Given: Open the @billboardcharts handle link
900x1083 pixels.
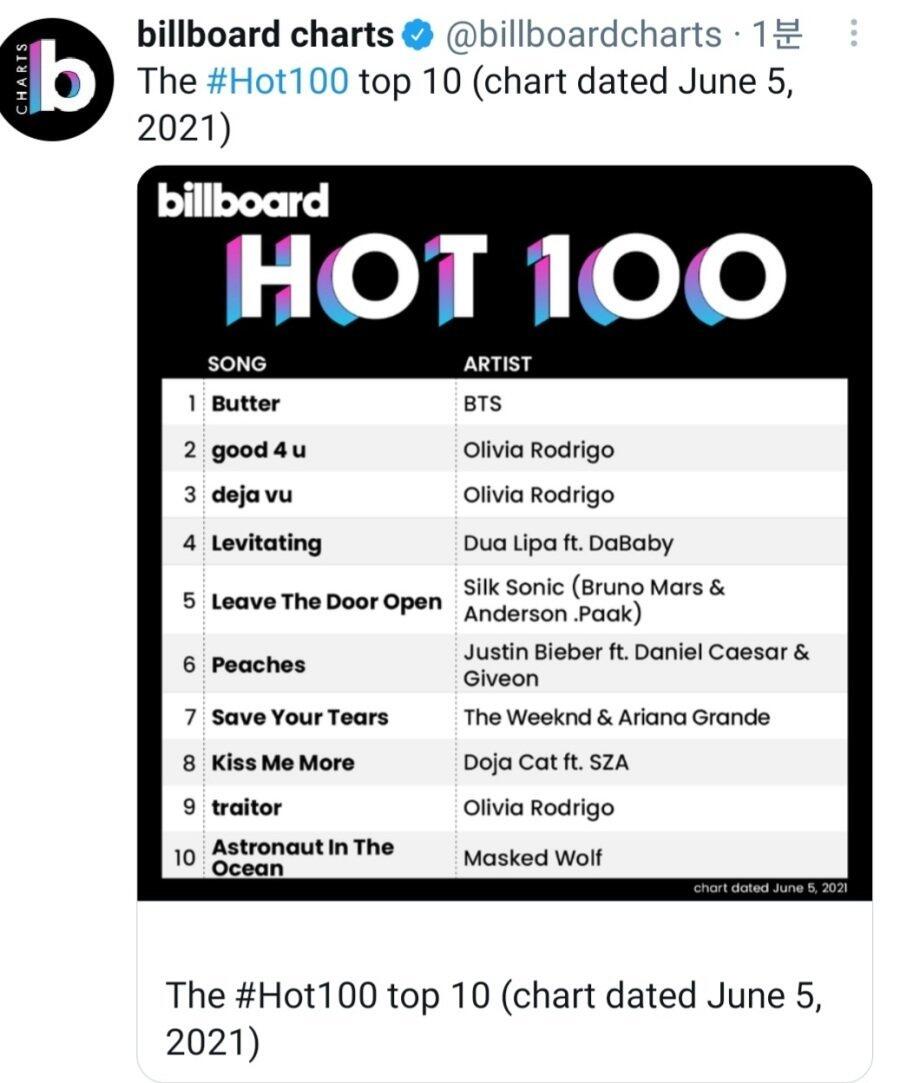Looking at the screenshot, I should click(583, 36).
